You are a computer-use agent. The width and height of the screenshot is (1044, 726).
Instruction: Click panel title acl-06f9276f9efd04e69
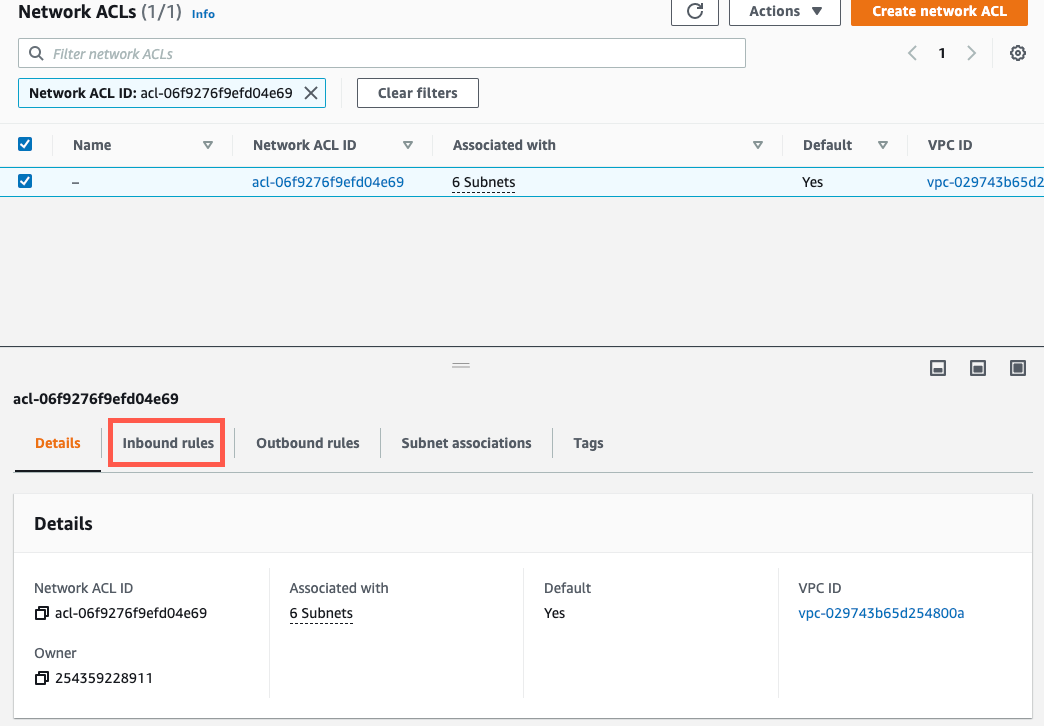point(96,399)
